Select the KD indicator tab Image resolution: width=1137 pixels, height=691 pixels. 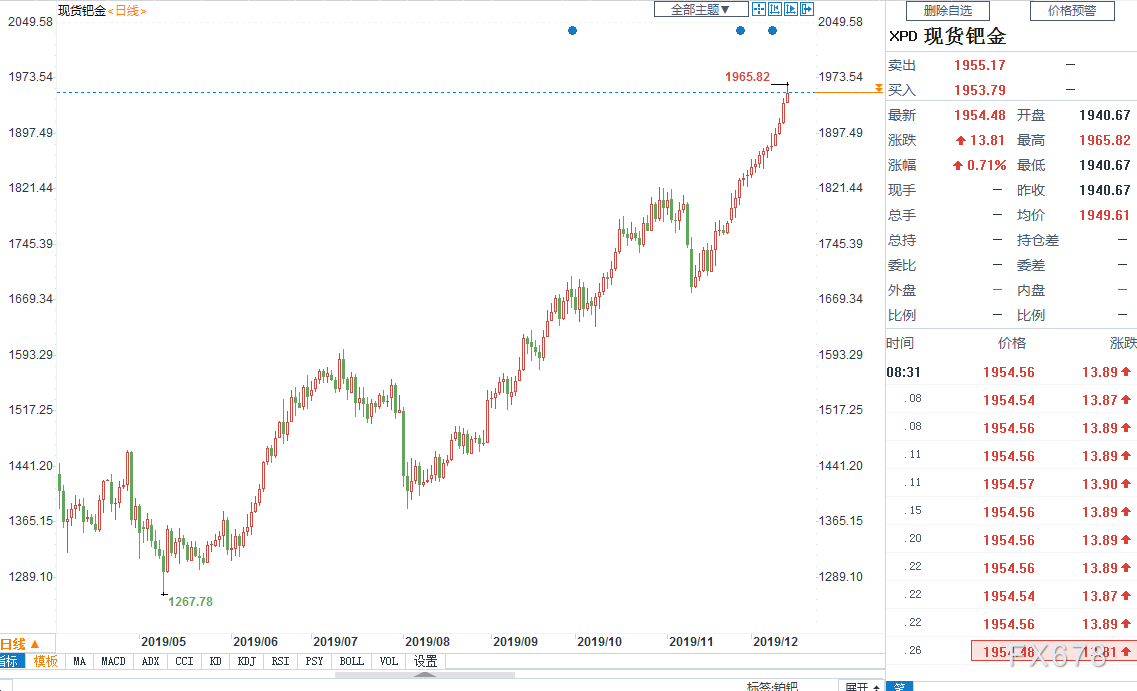(x=215, y=661)
